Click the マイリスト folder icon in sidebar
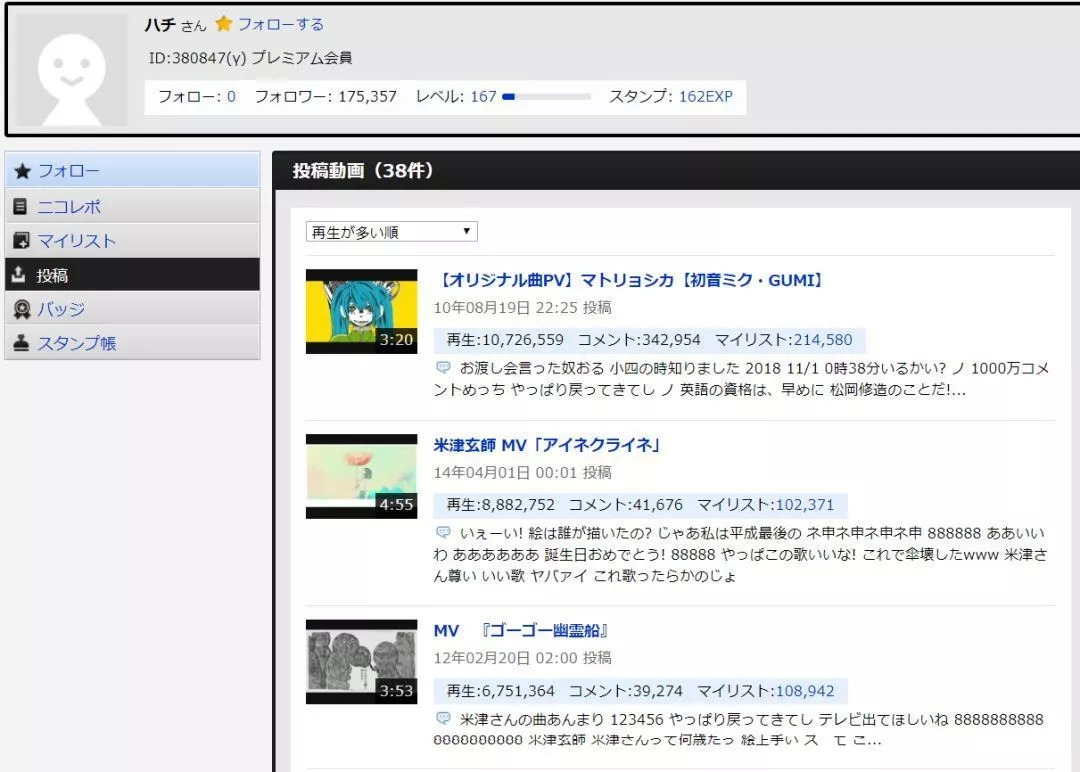 coord(21,241)
